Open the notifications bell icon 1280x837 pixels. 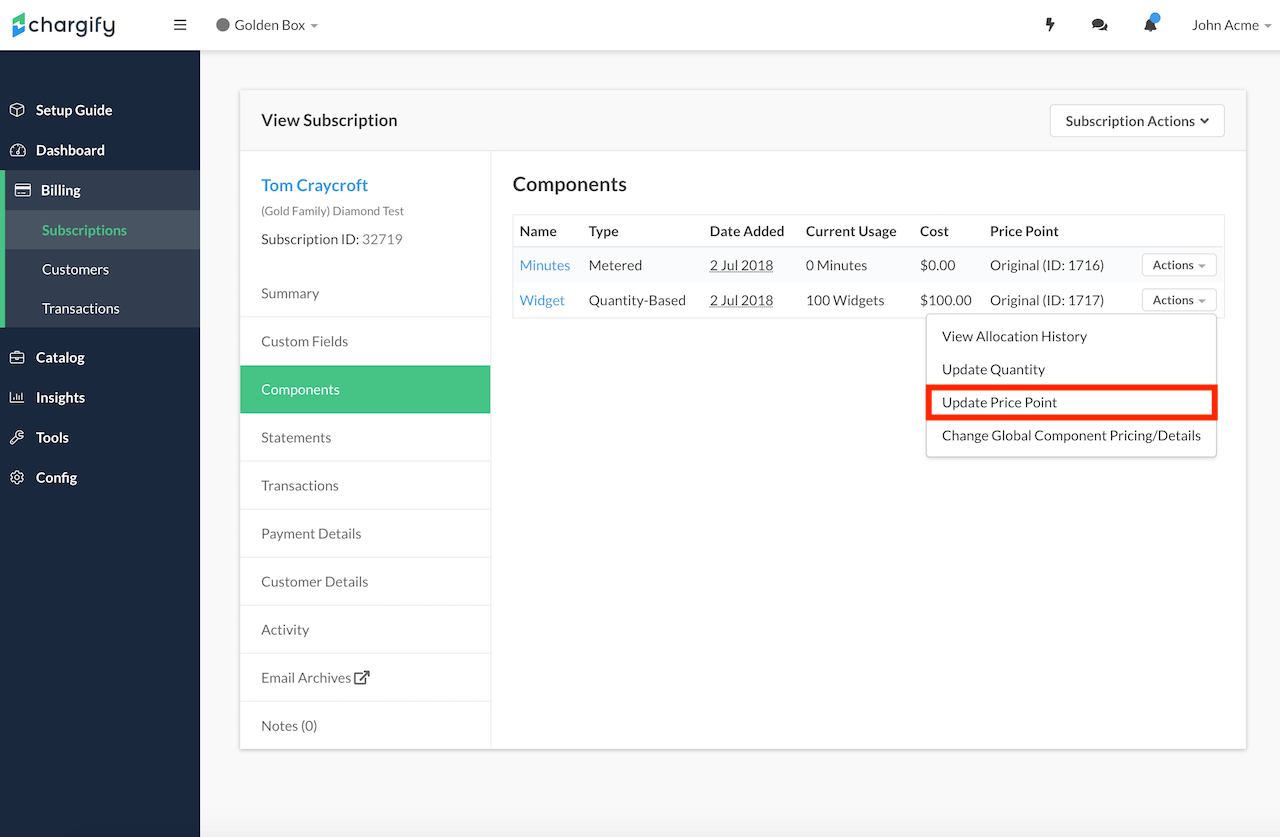click(1150, 25)
